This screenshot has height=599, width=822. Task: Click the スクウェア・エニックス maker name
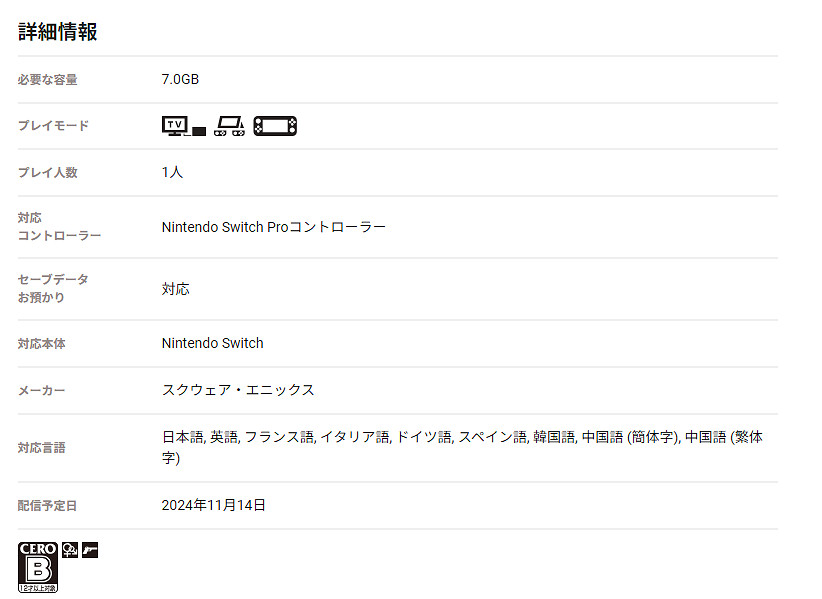coord(238,390)
